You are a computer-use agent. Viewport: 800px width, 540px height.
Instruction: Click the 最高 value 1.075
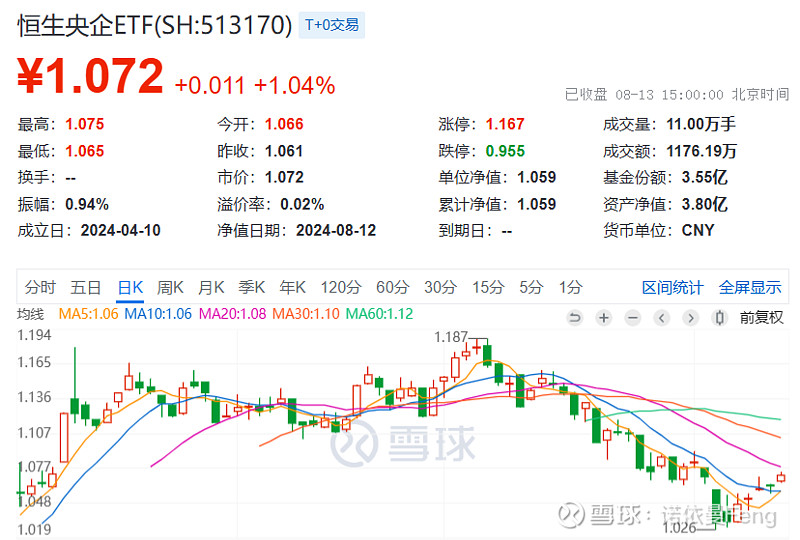click(x=85, y=124)
